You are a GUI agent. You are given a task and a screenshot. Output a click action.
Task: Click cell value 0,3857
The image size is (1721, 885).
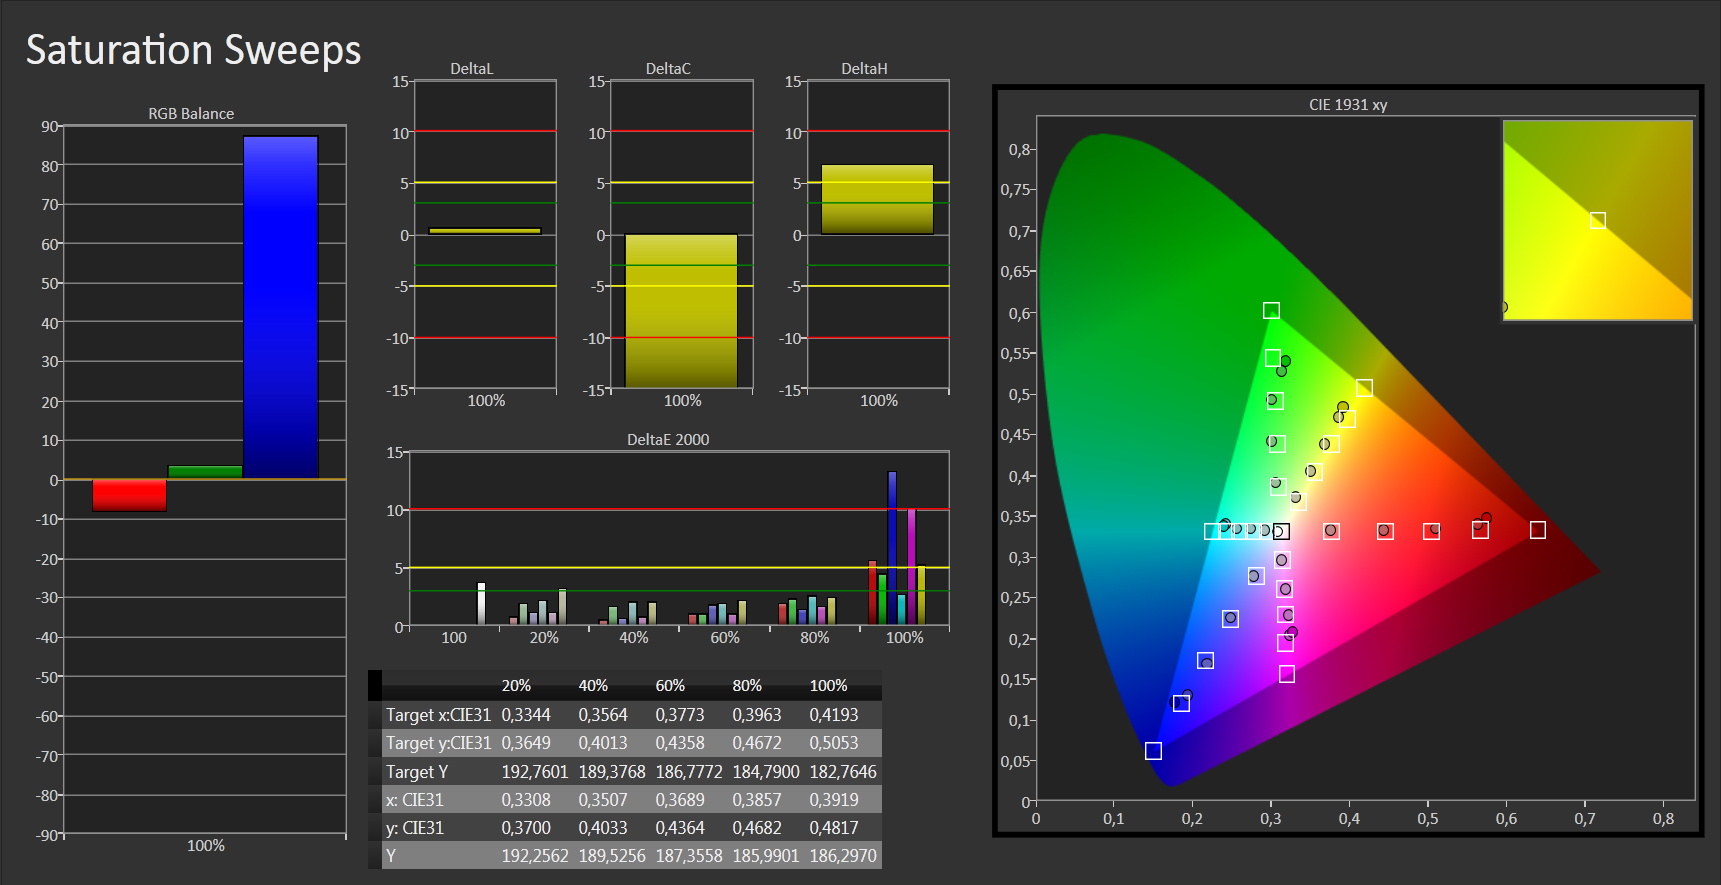757,800
